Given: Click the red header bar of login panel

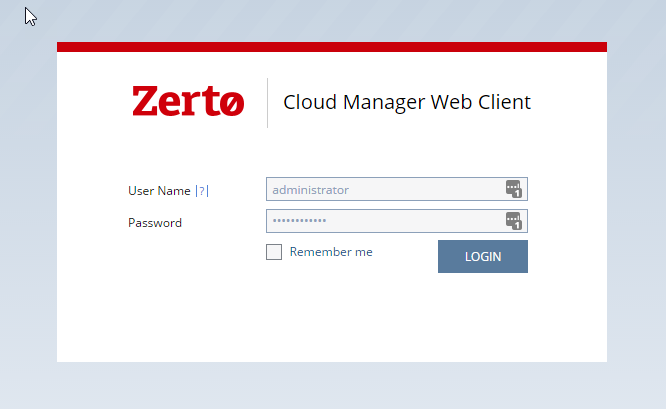Looking at the screenshot, I should point(332,47).
